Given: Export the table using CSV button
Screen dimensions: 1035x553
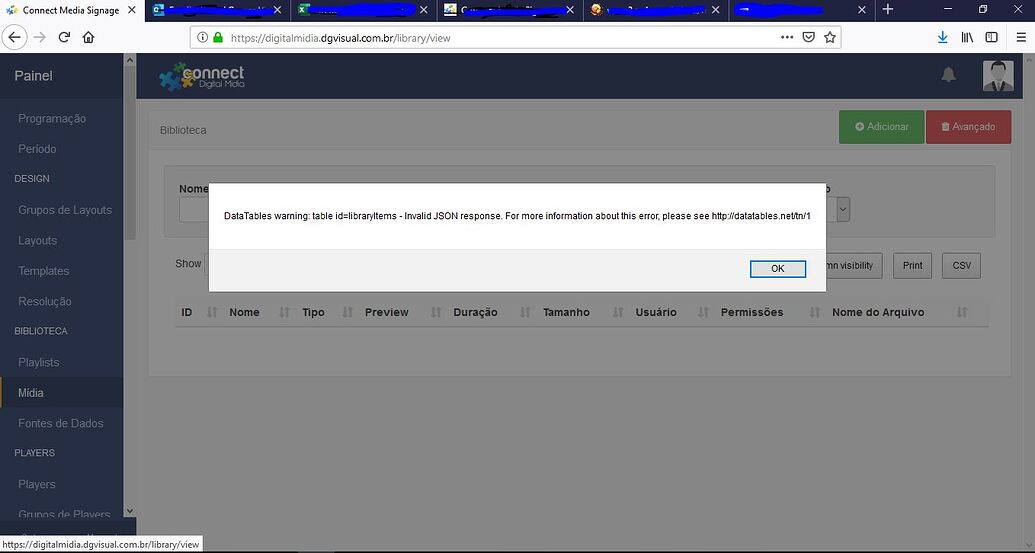Looking at the screenshot, I should point(961,265).
